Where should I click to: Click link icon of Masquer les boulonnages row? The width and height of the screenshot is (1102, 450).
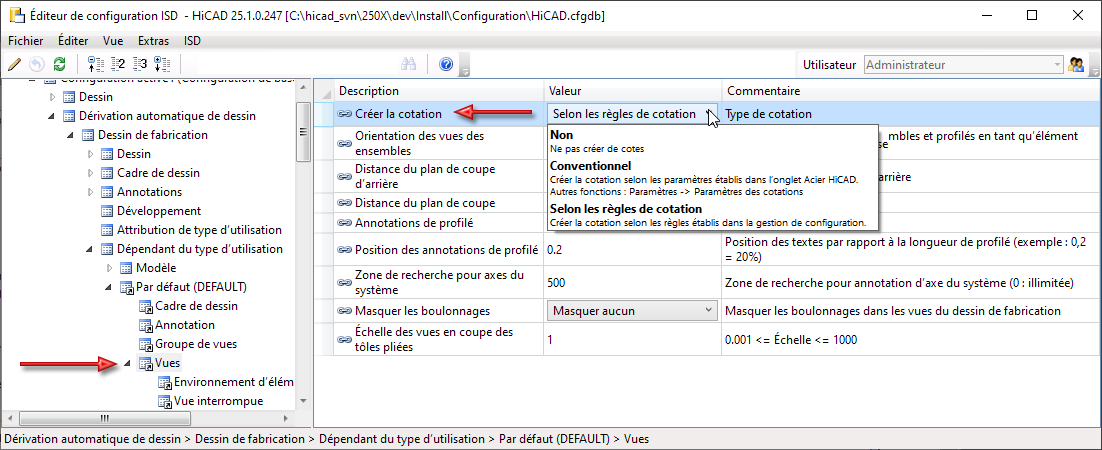click(x=344, y=310)
